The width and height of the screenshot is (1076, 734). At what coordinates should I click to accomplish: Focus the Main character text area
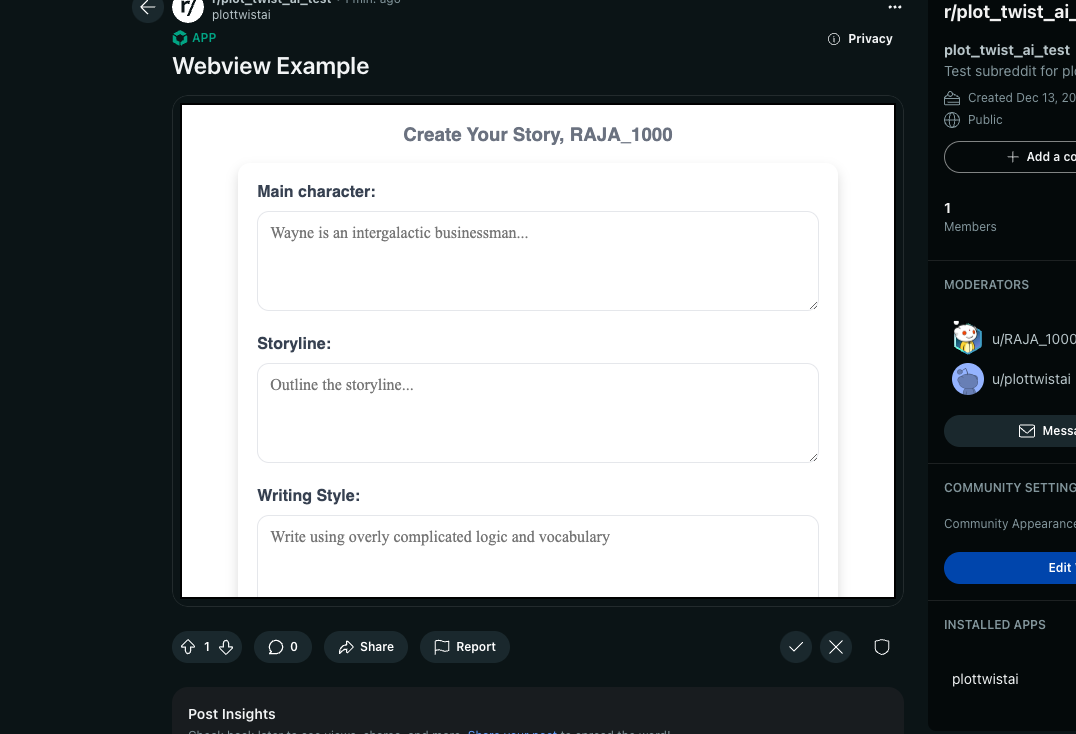(538, 261)
